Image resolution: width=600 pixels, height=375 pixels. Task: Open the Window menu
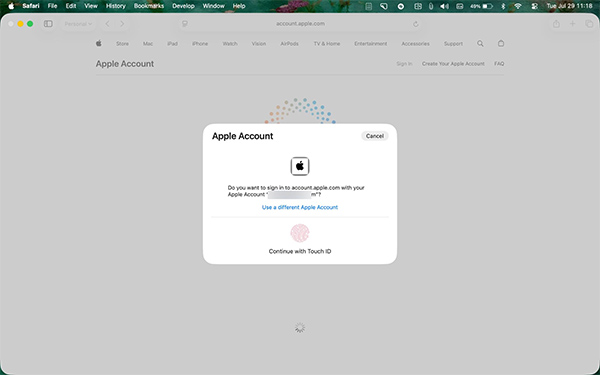point(214,6)
